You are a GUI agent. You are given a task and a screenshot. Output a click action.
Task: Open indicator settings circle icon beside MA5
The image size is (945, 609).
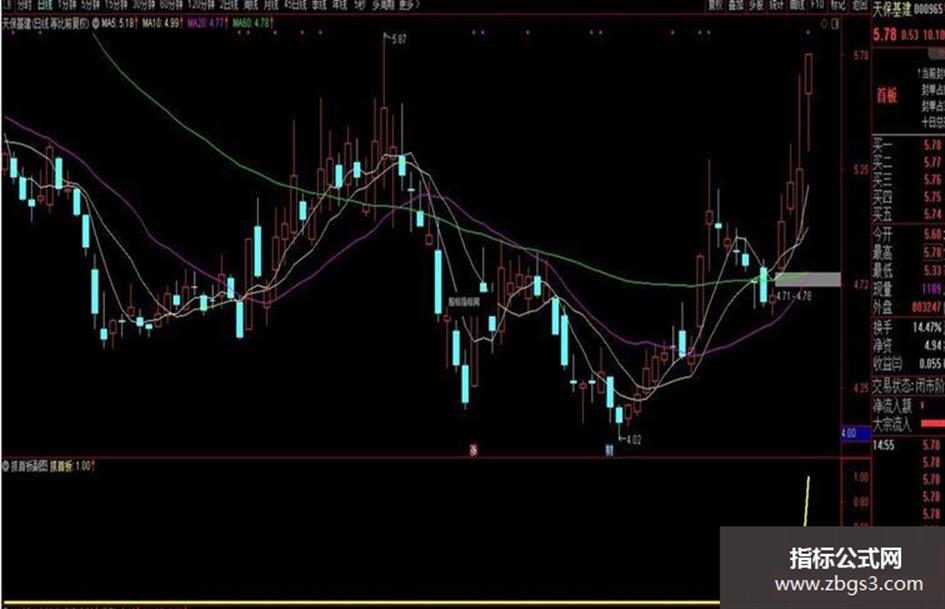(95, 24)
